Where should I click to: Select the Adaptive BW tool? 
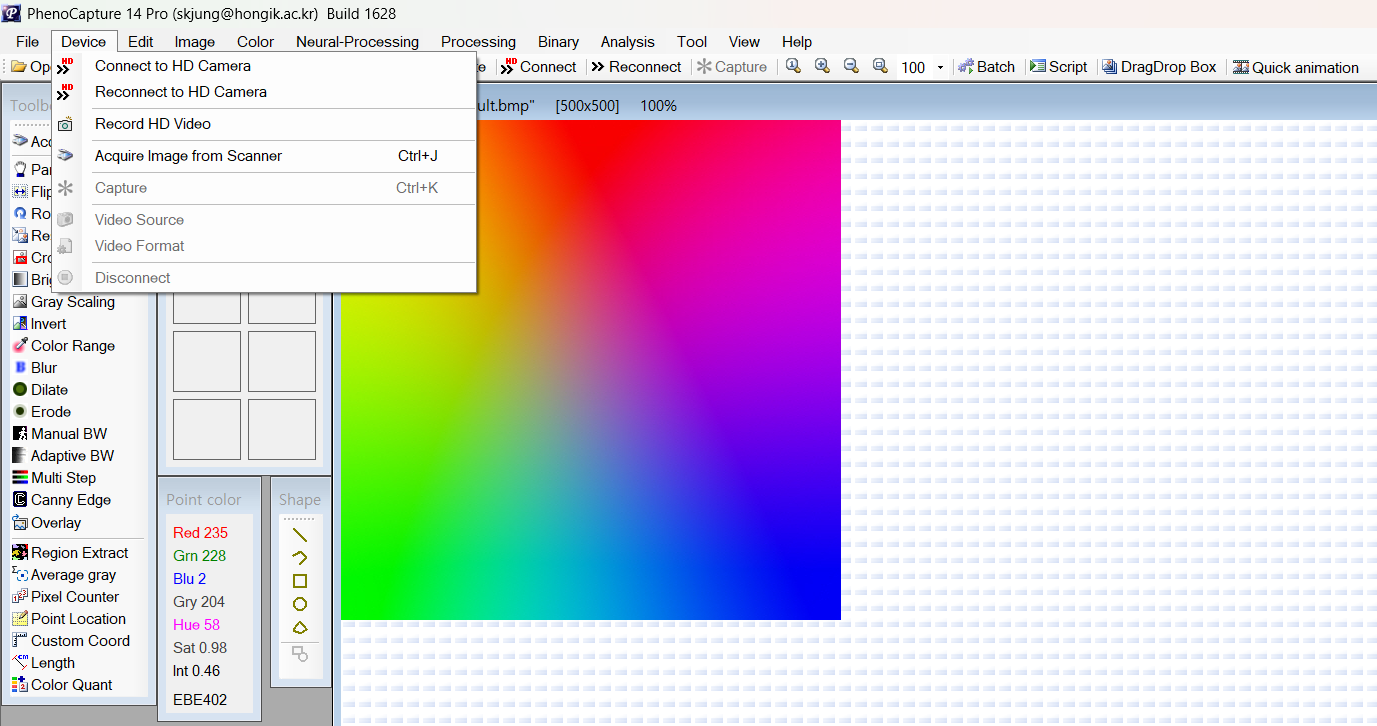click(63, 456)
